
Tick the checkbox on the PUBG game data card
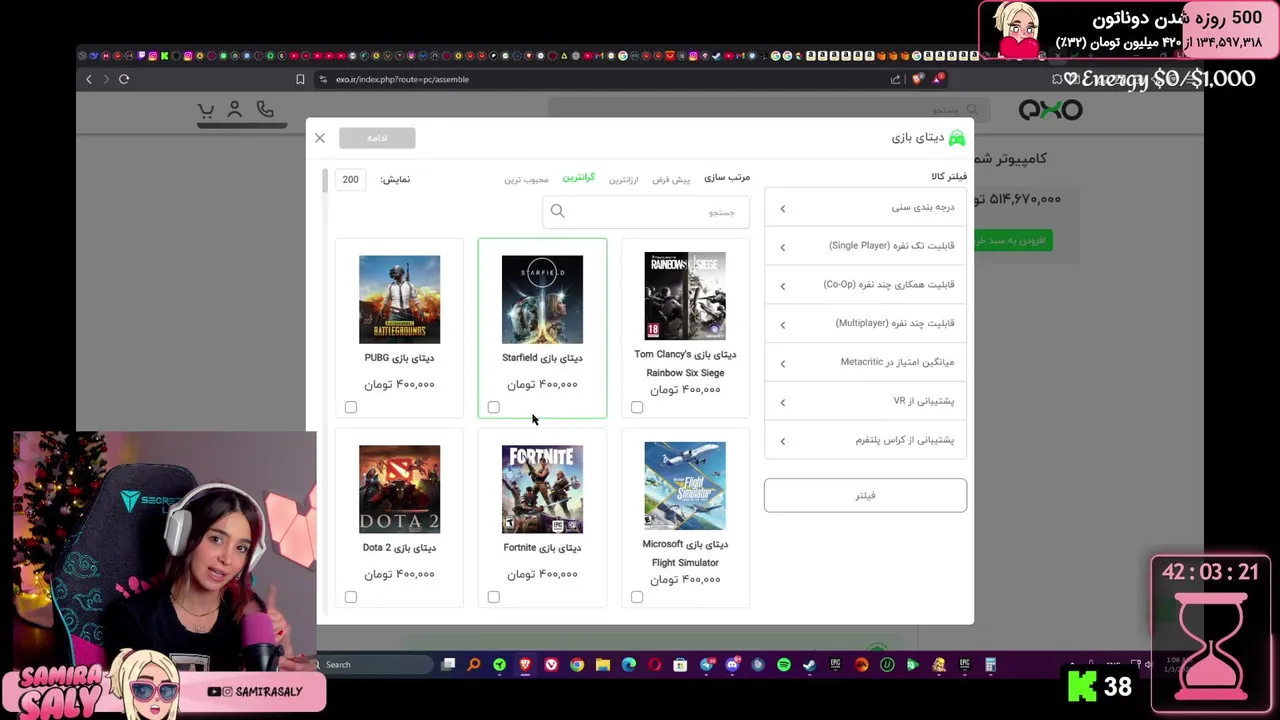coord(351,407)
